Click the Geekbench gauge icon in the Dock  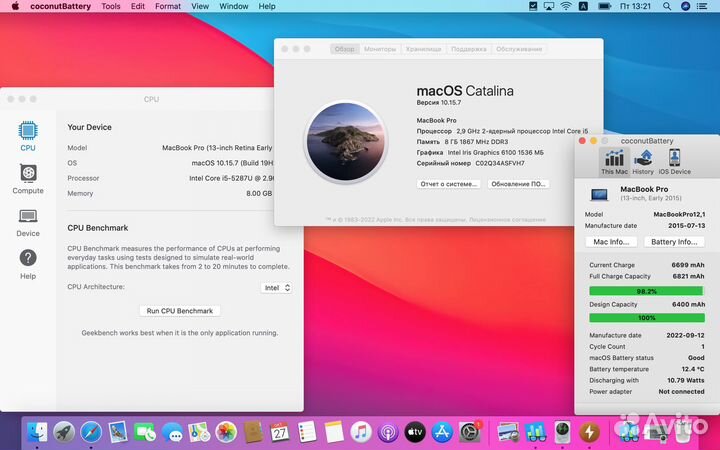(562, 432)
